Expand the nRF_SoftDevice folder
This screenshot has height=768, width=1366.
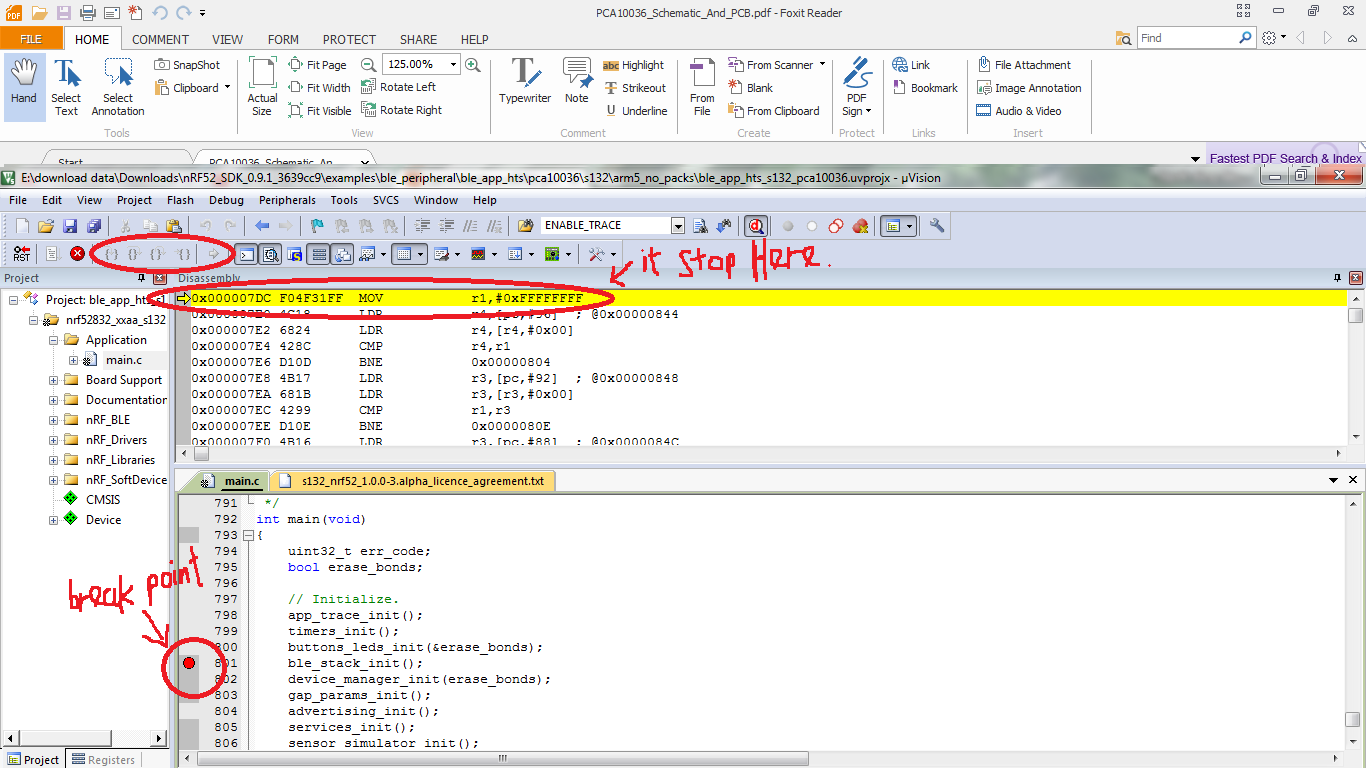[x=54, y=480]
